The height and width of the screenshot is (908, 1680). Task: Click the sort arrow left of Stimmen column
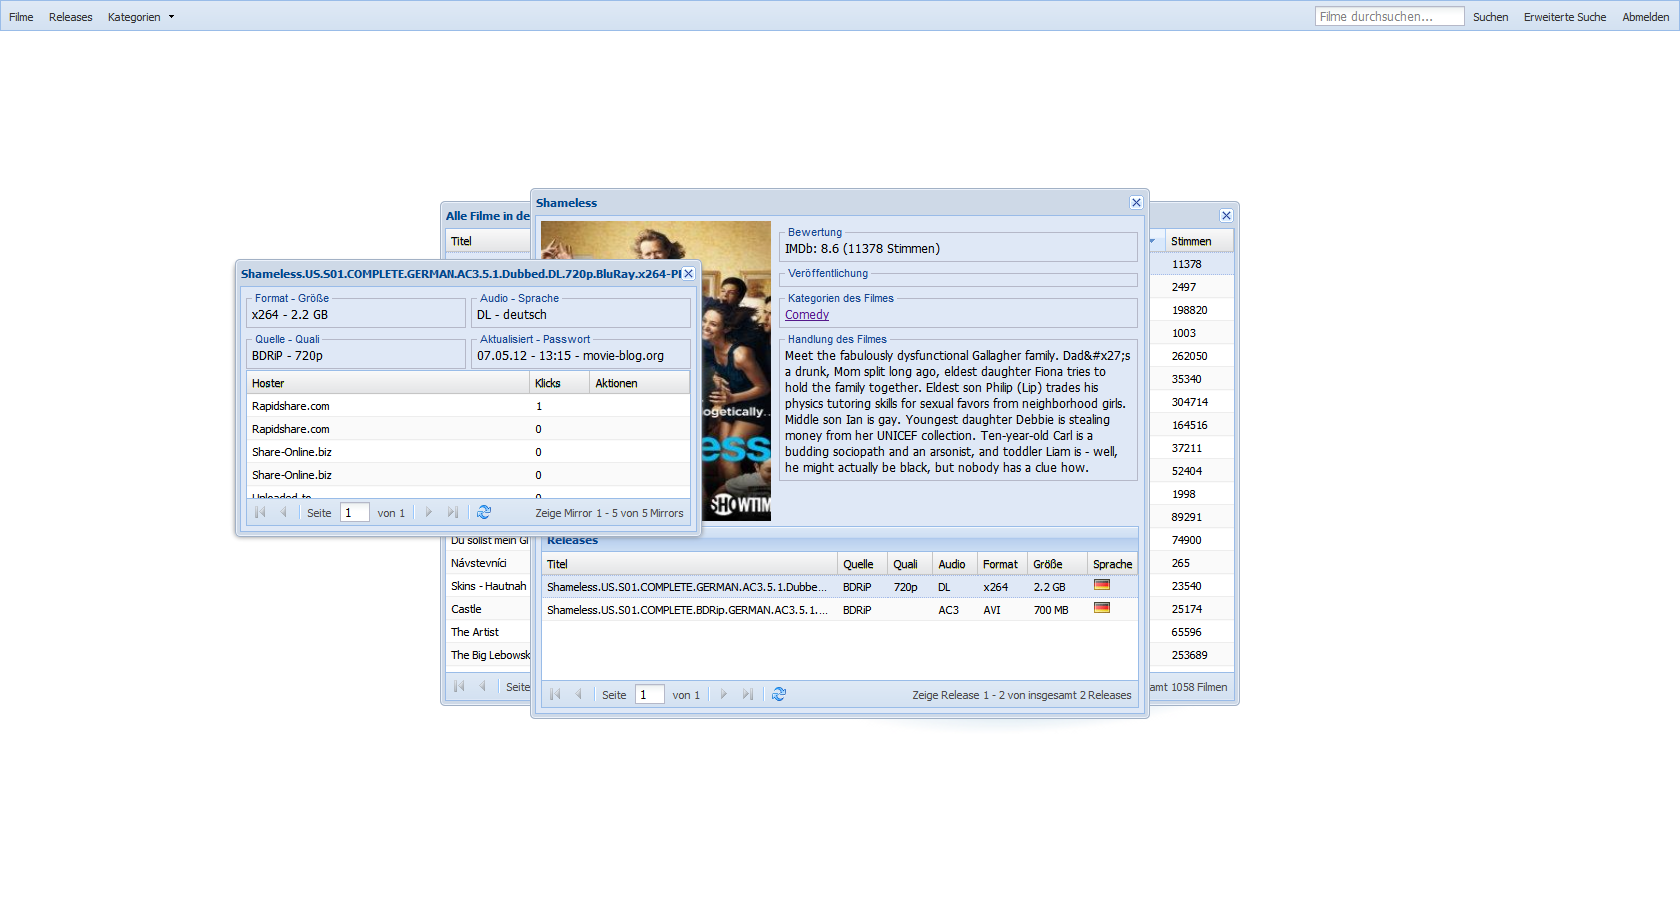coord(1152,241)
